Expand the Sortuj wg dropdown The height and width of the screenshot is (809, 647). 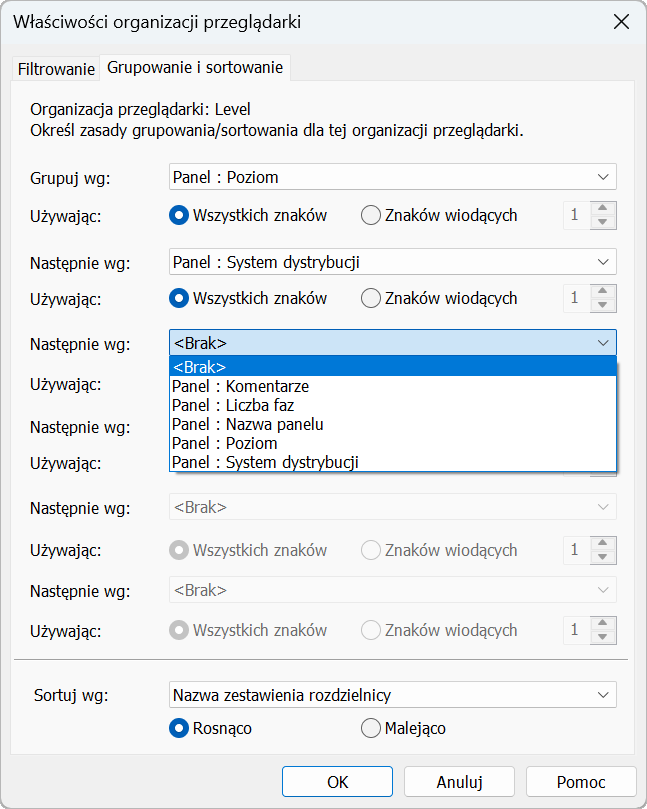point(393,694)
